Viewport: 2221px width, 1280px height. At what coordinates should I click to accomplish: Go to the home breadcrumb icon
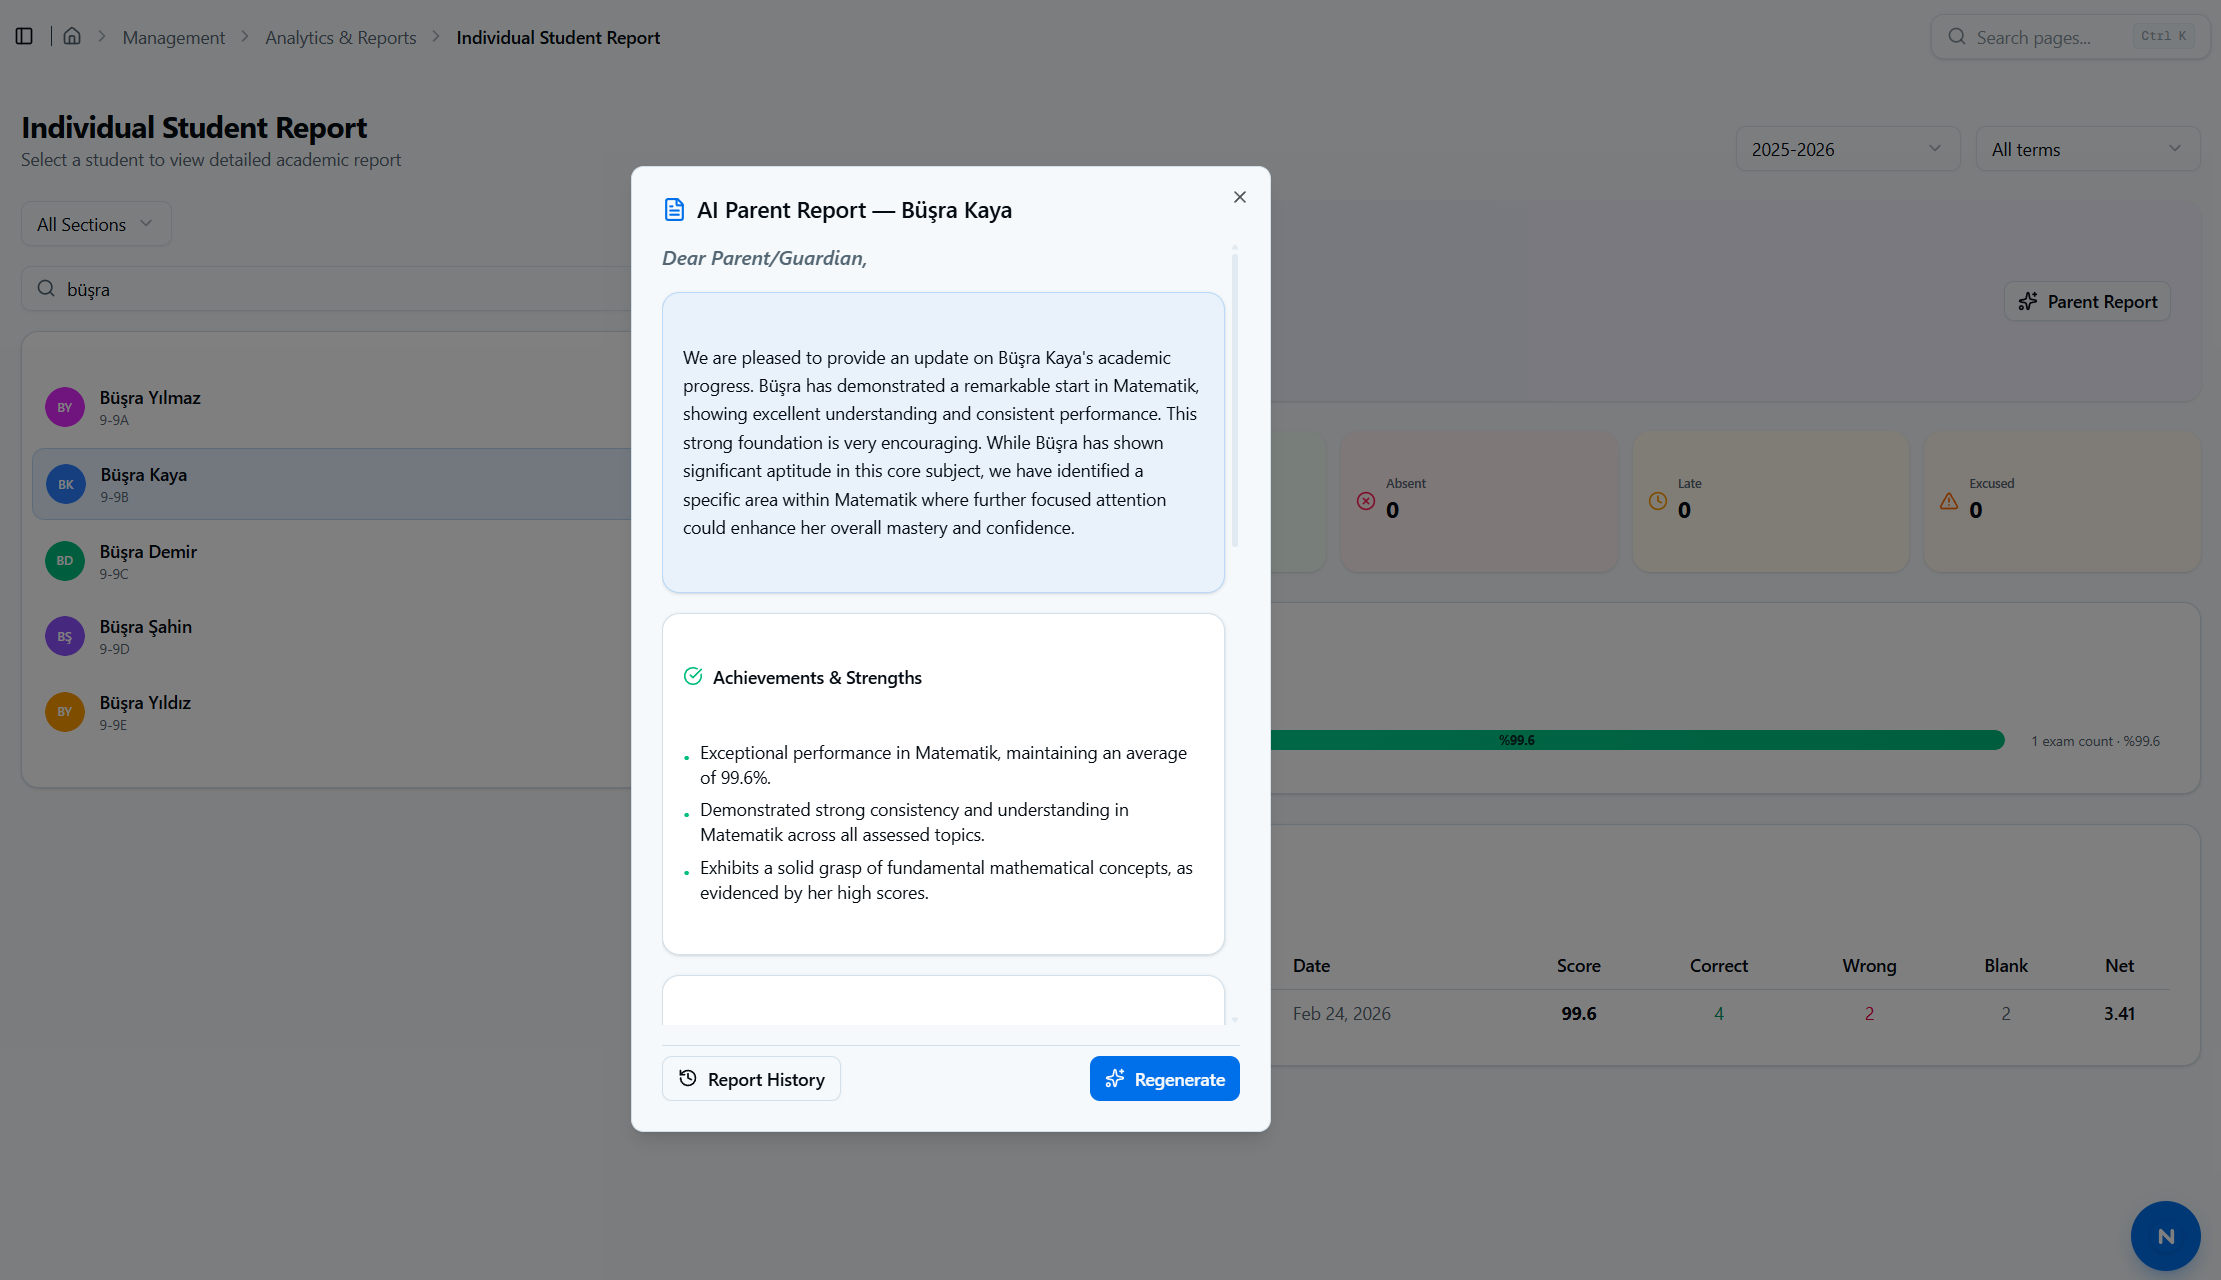pyautogui.click(x=72, y=36)
